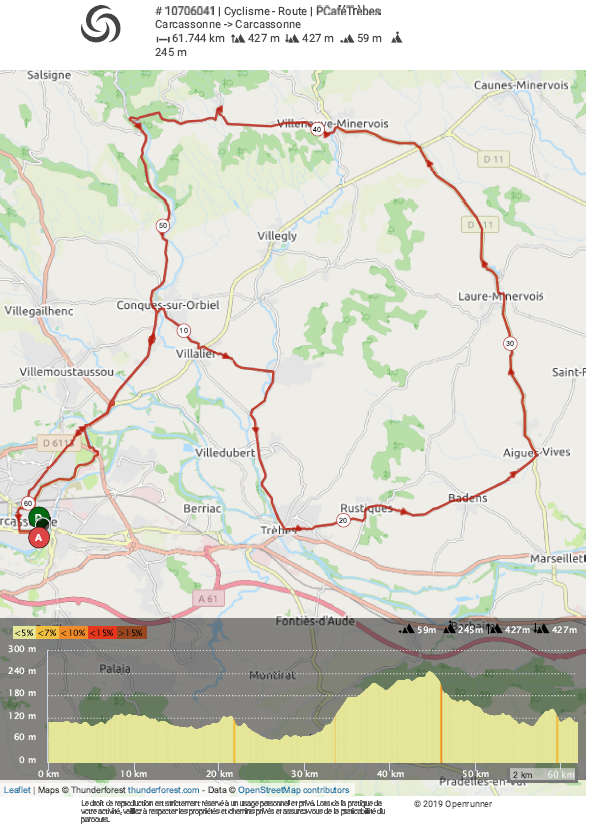Click the 40 km marker at Villeneuve-Minervois
The image size is (604, 837).
pyautogui.click(x=317, y=129)
